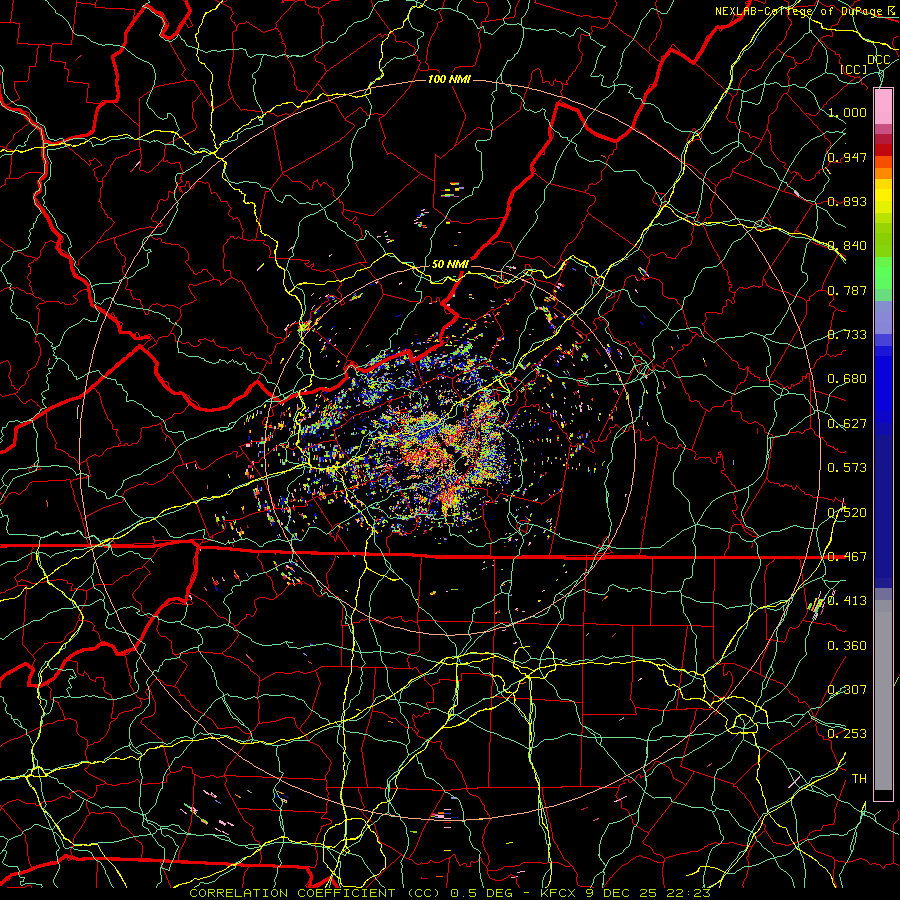Click the 0.360 scale value

847,646
